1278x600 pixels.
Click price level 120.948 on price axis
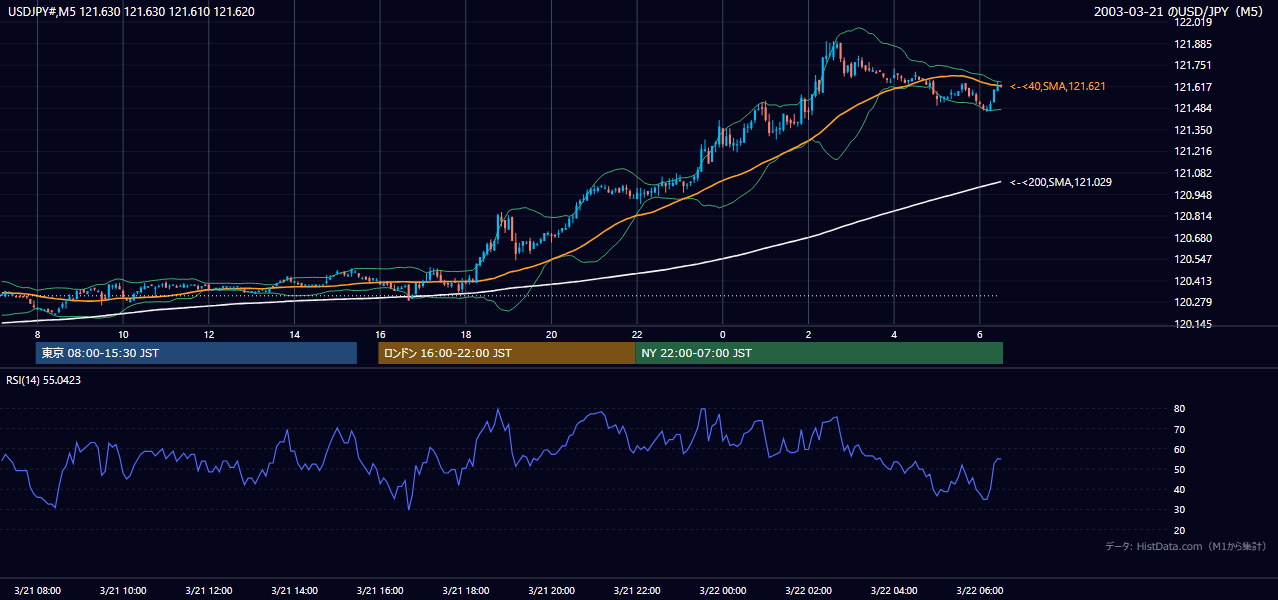(x=1194, y=195)
